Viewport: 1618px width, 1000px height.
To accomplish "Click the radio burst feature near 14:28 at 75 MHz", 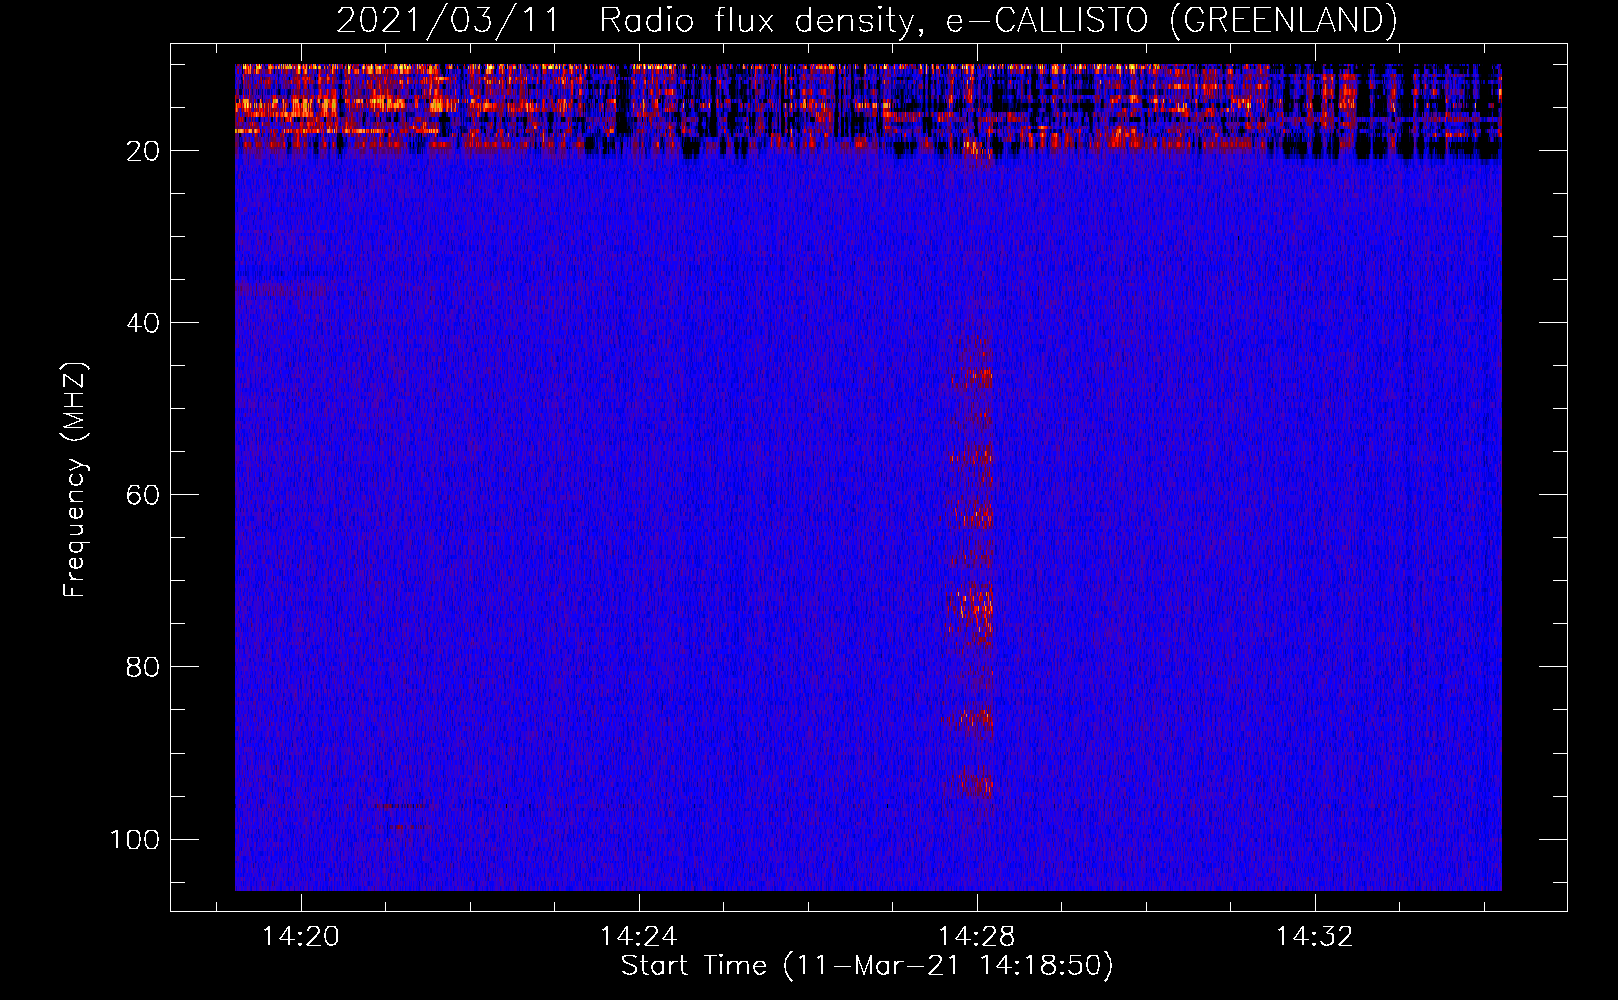I will tap(971, 613).
